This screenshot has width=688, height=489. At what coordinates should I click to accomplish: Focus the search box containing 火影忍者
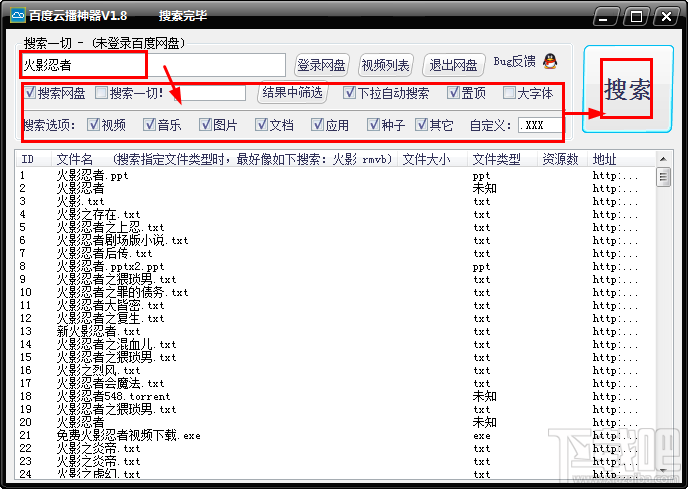pos(153,65)
